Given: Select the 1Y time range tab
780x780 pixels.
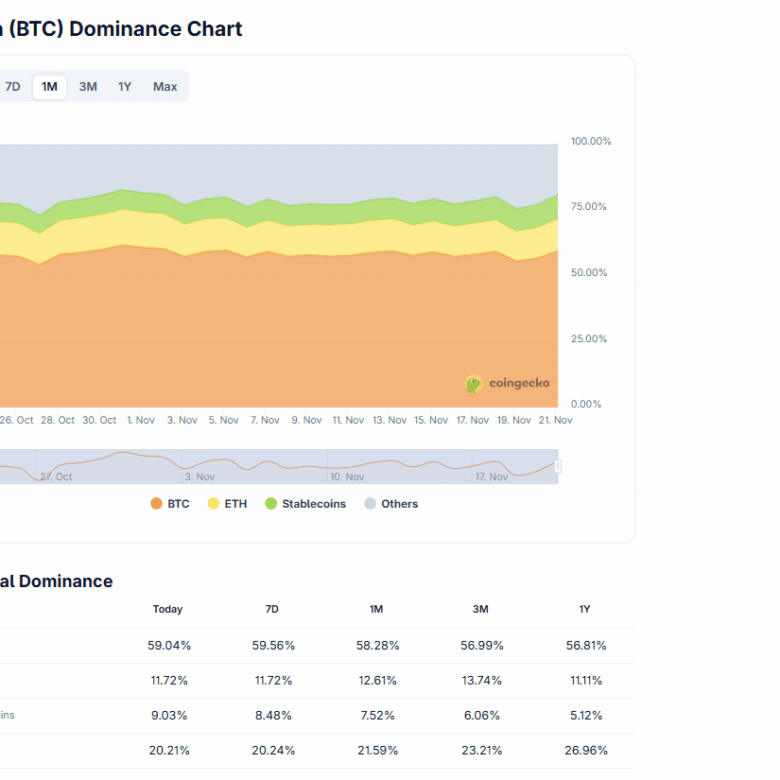Looking at the screenshot, I should click(x=125, y=87).
